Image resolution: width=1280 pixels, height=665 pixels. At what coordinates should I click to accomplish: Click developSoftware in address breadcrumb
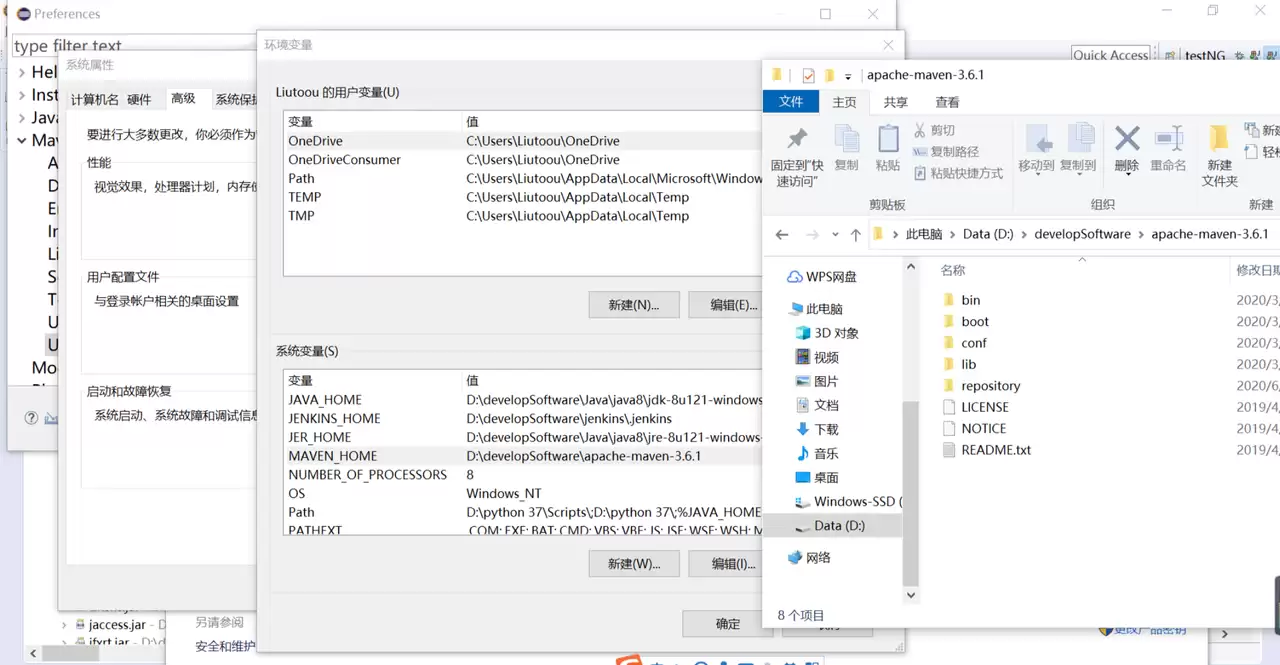[x=1082, y=234]
